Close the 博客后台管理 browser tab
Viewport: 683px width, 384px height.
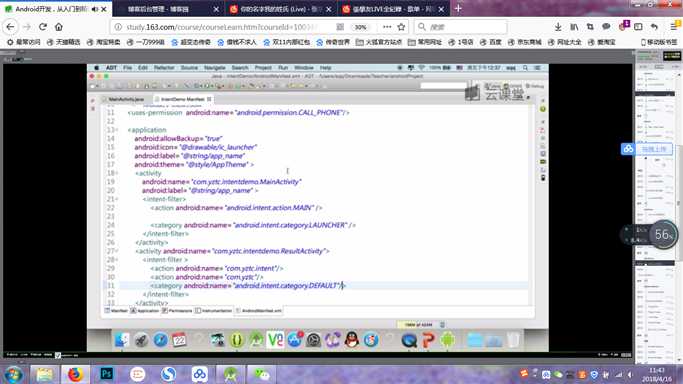[x=216, y=9]
